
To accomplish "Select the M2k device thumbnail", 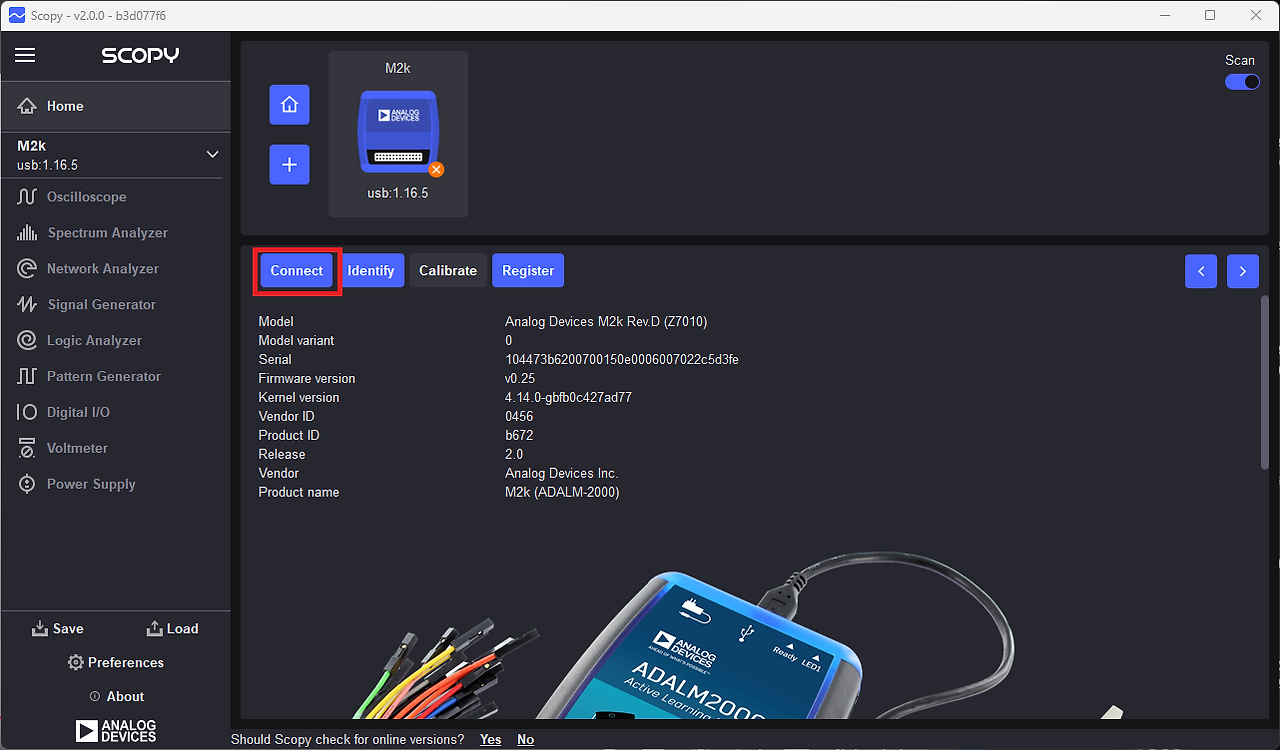I will pyautogui.click(x=398, y=134).
